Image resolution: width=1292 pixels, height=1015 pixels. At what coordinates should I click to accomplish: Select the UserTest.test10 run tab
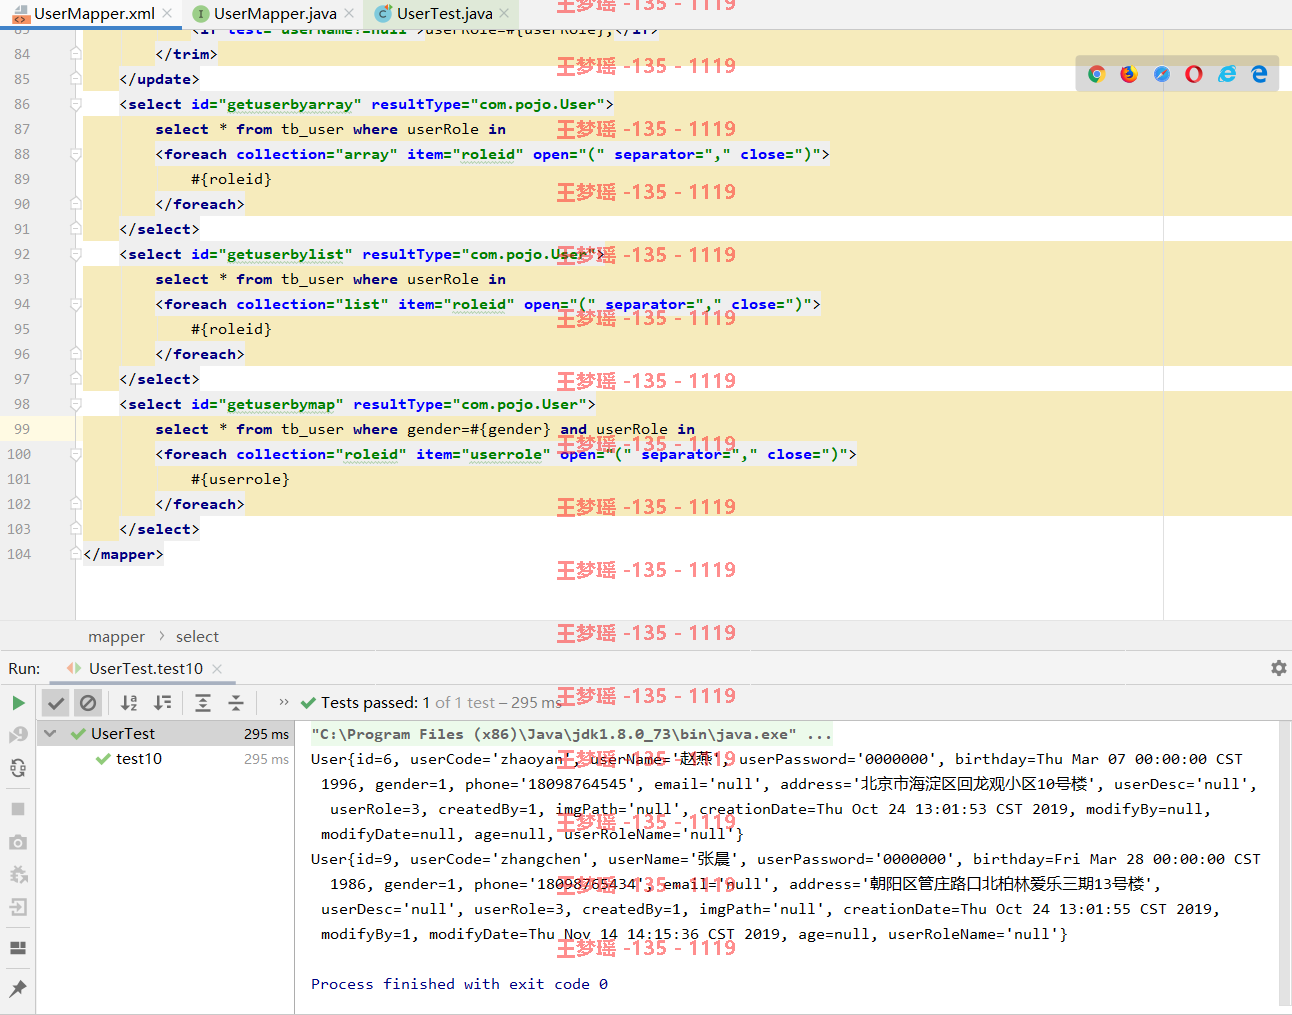(146, 668)
